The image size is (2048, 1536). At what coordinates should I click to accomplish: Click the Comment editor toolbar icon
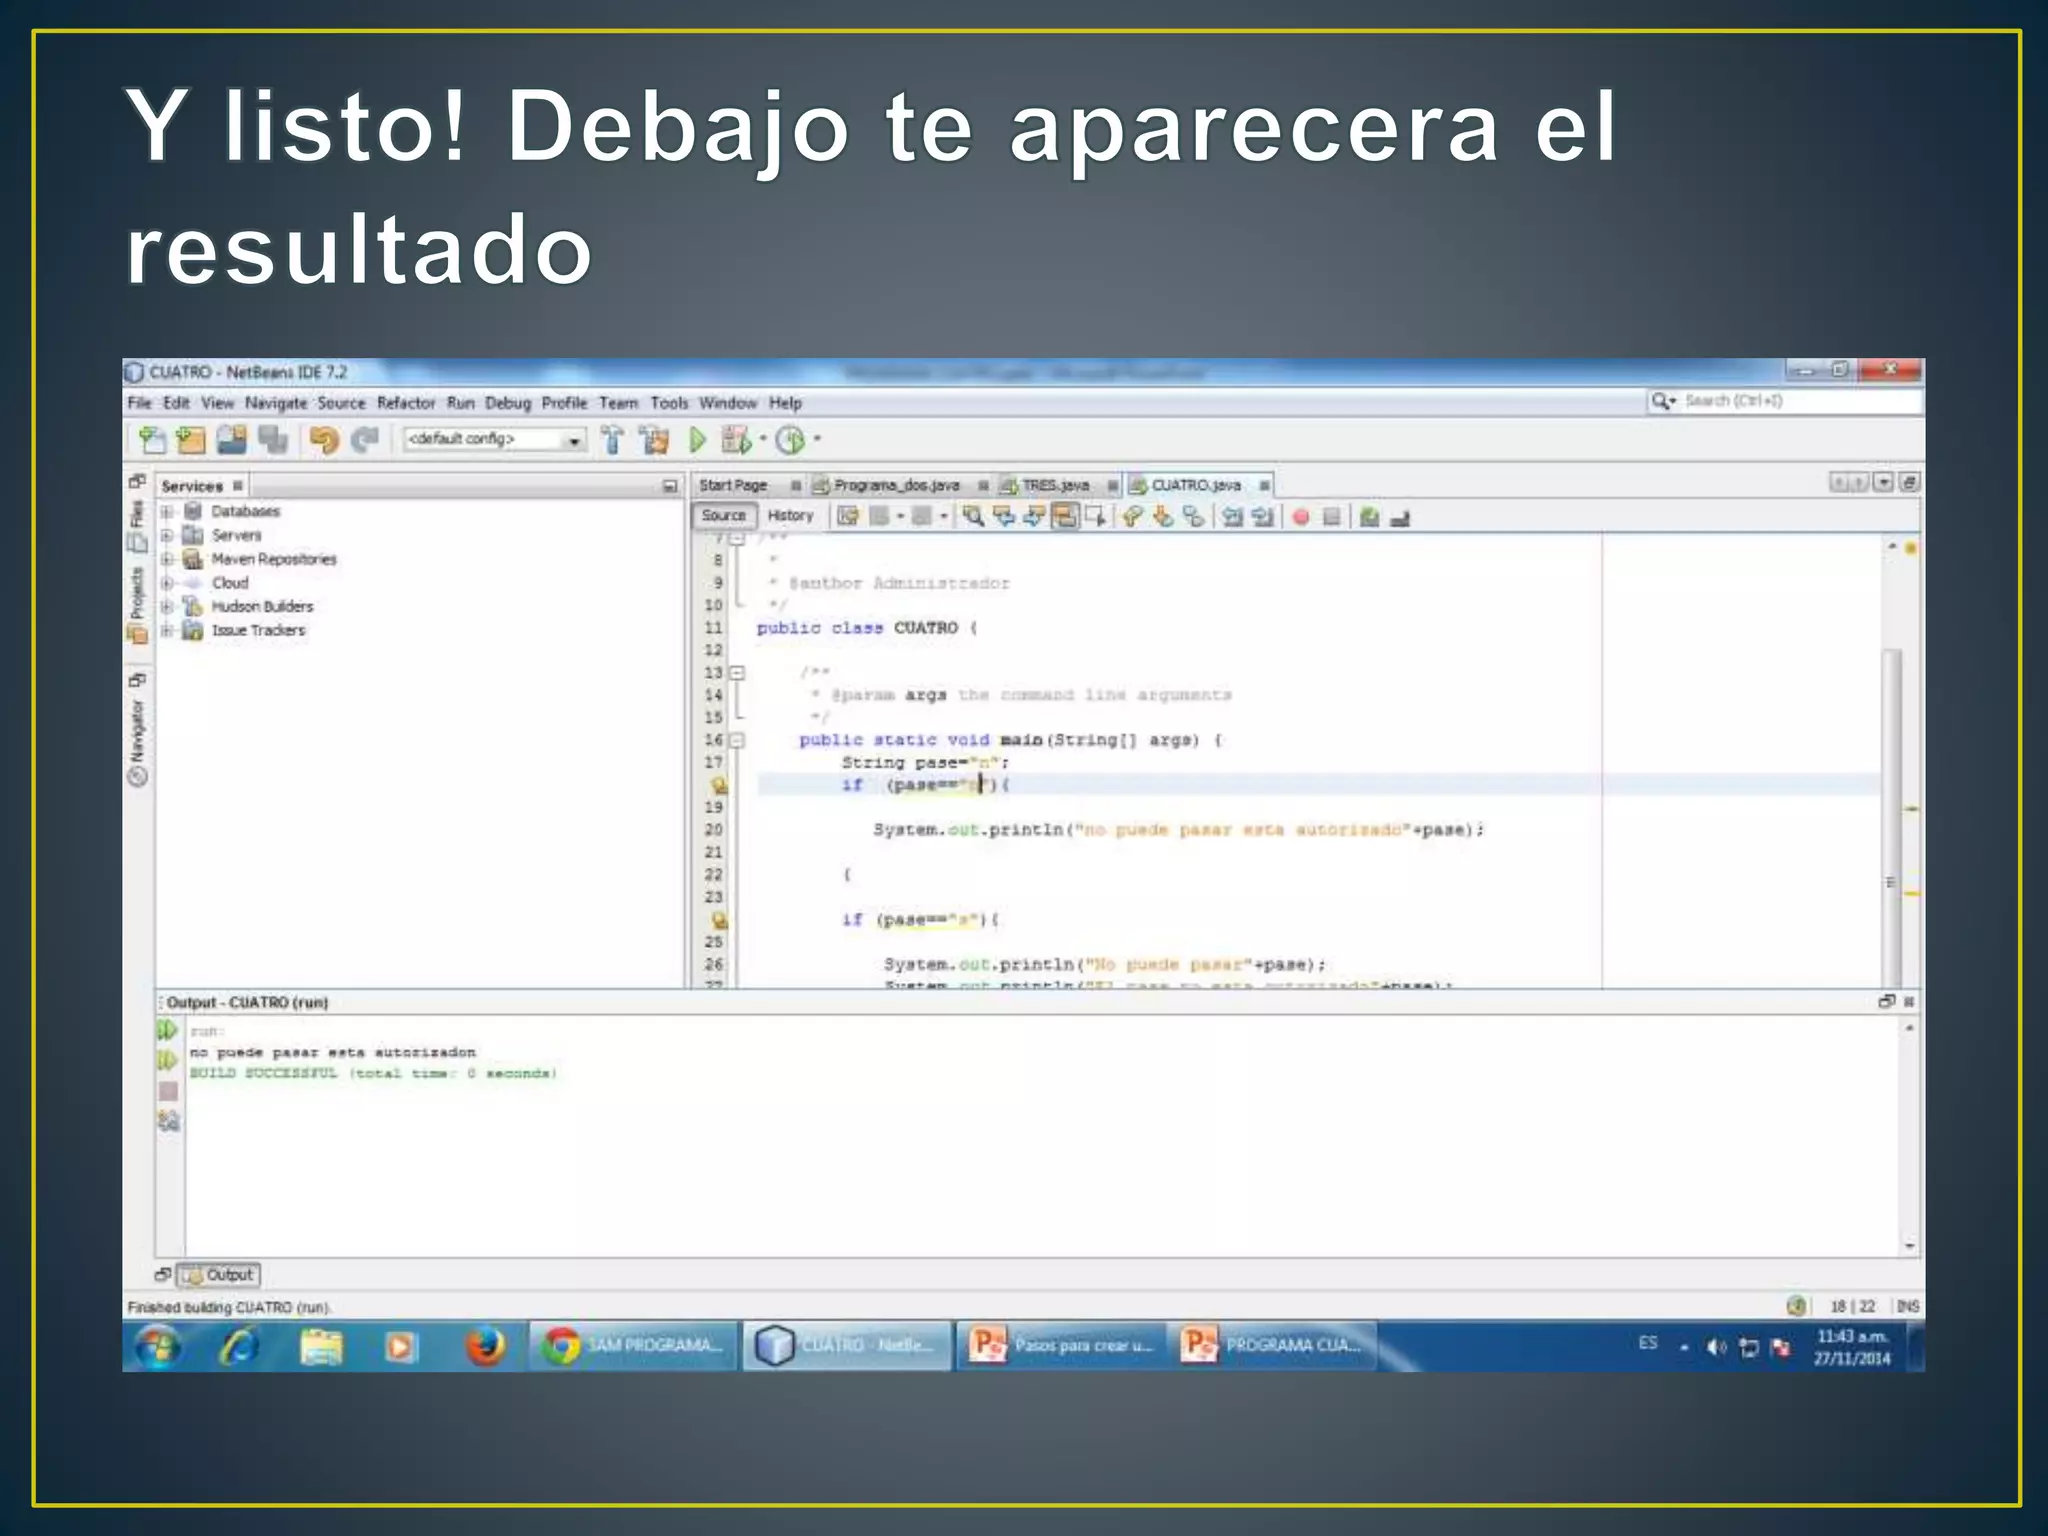pyautogui.click(x=1370, y=516)
